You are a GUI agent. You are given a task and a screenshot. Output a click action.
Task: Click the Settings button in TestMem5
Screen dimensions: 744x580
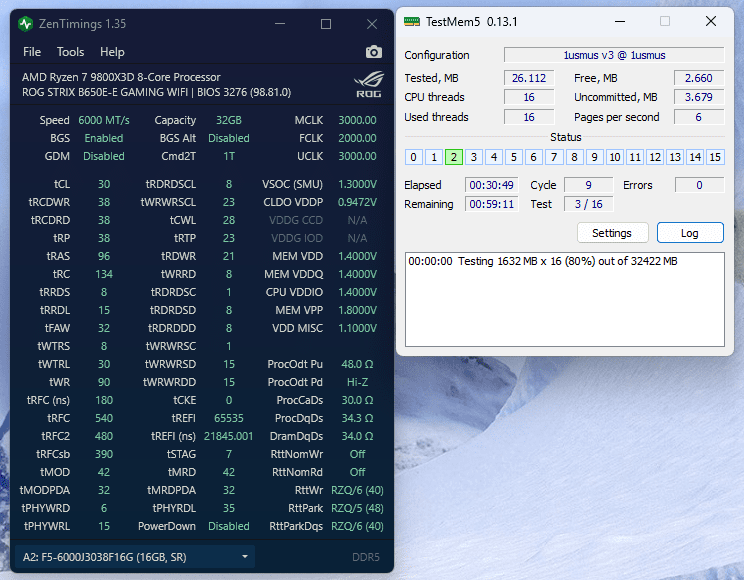click(x=612, y=233)
